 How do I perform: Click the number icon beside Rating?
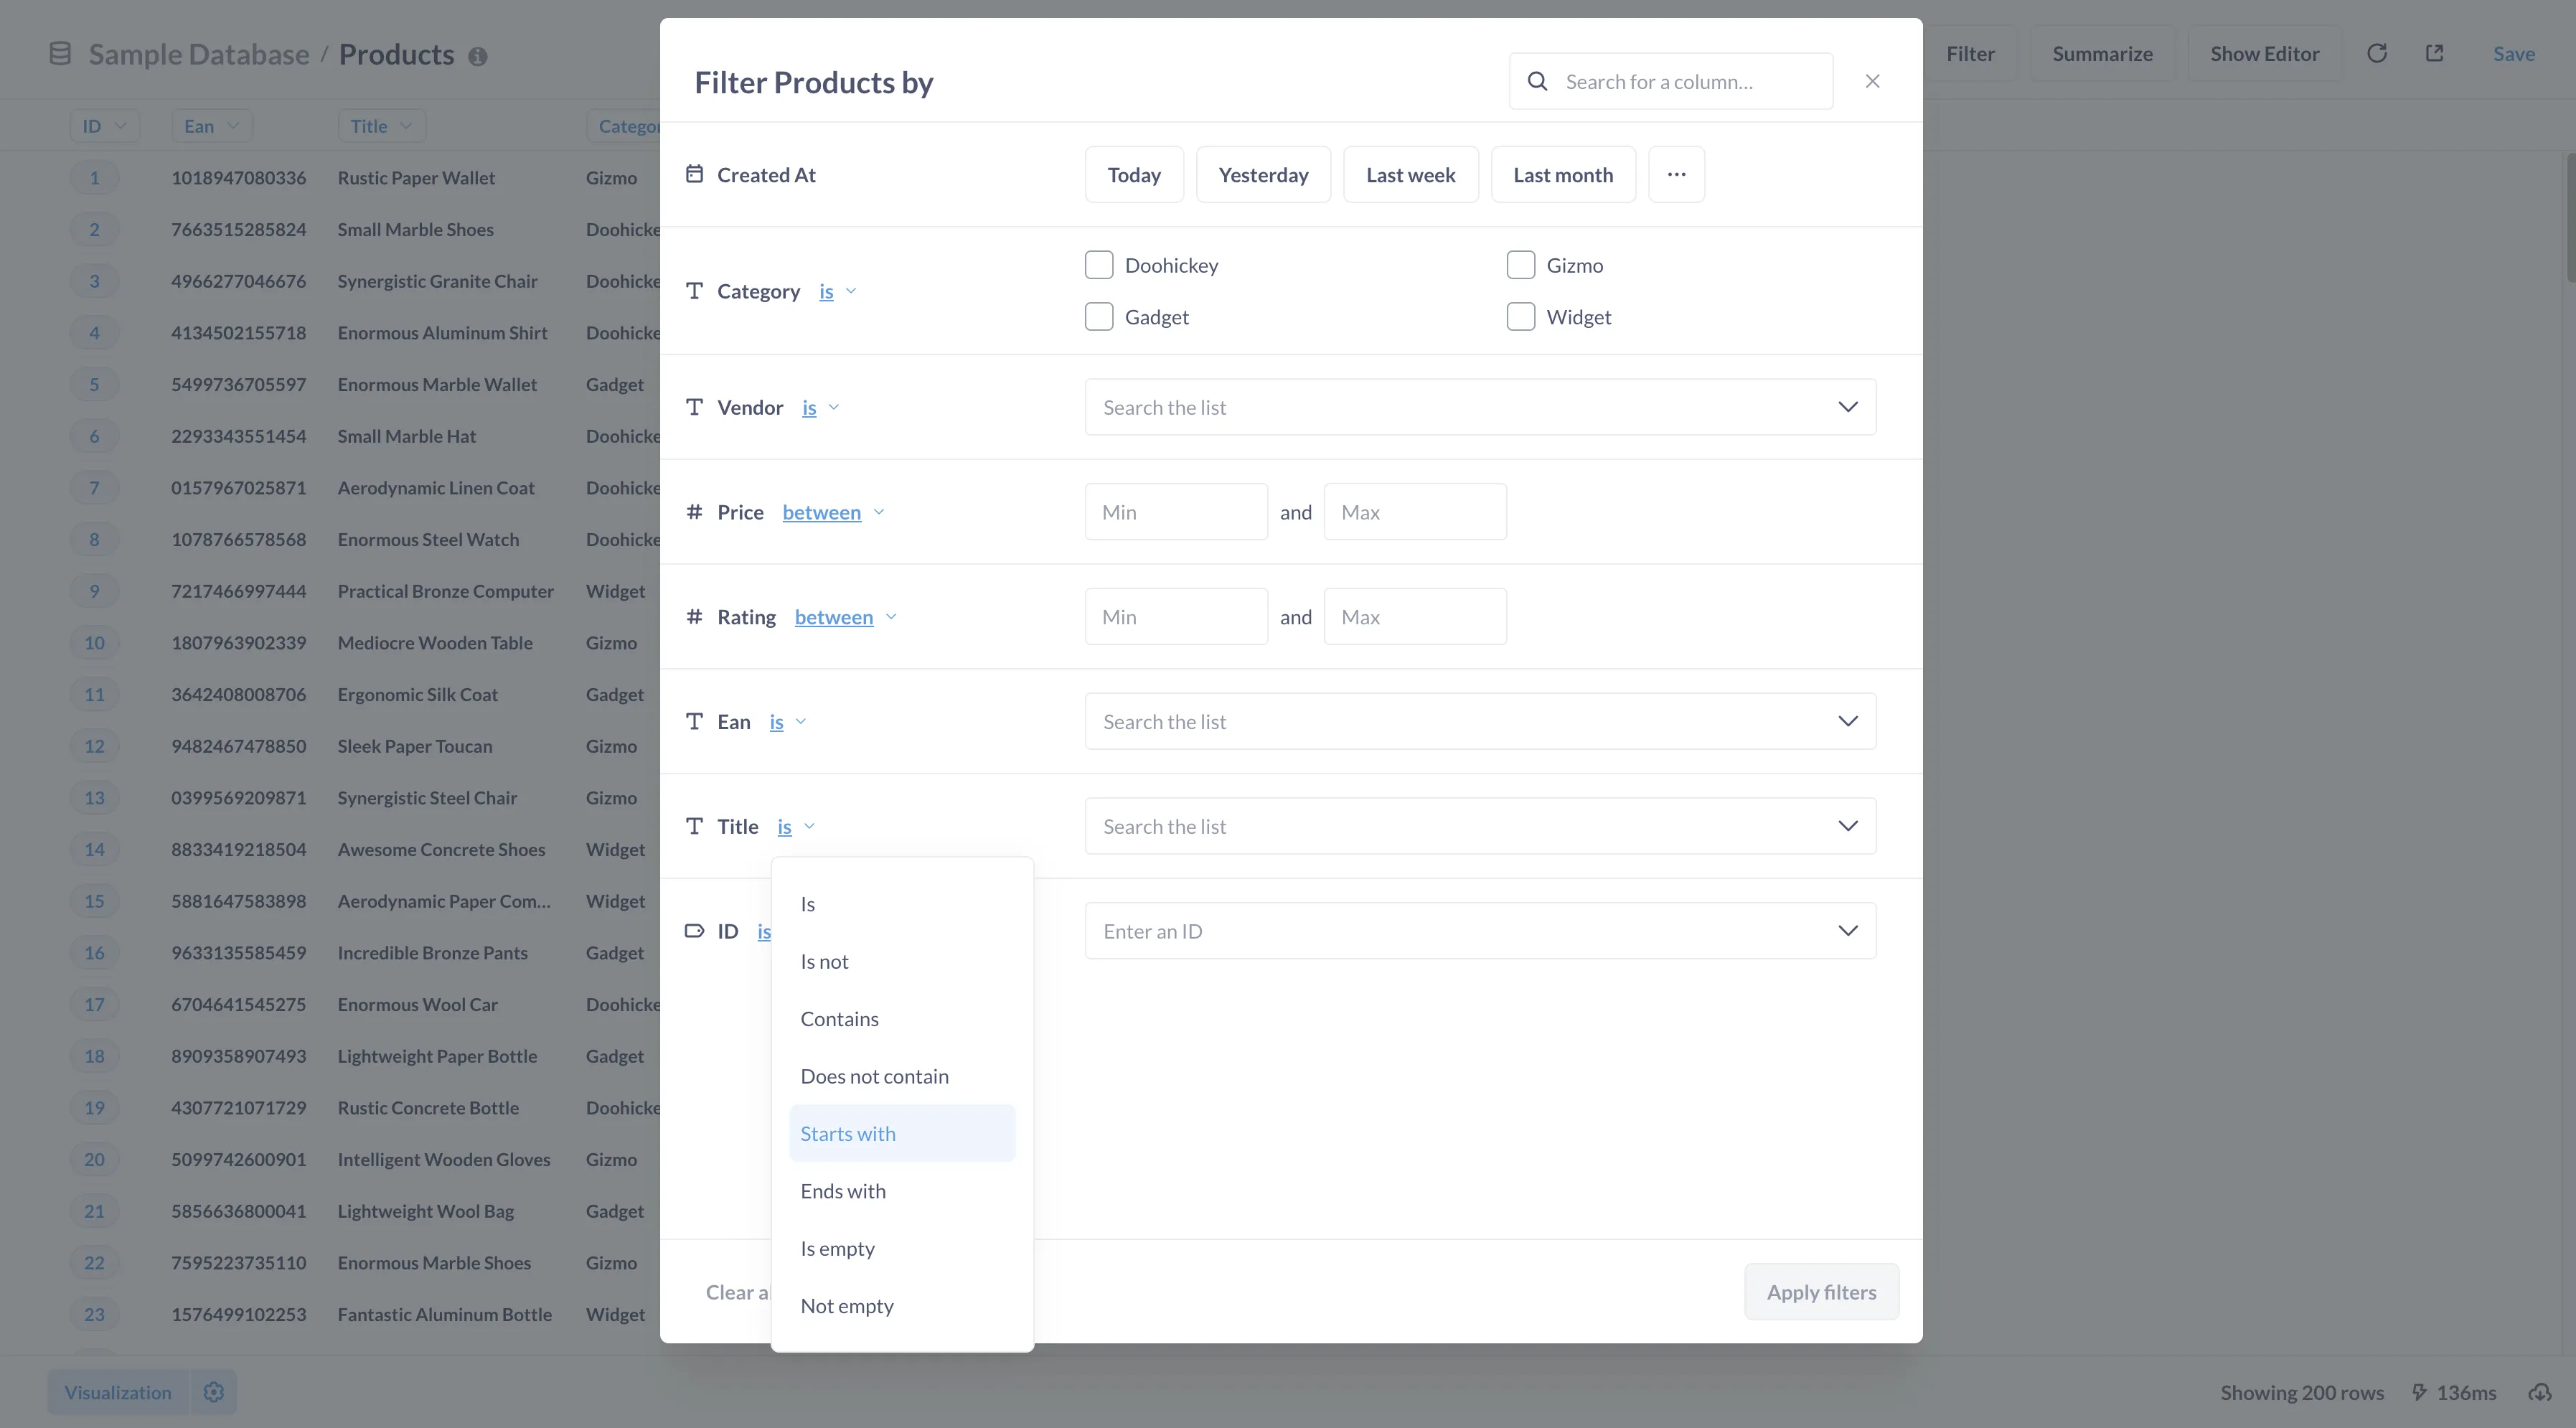694,616
